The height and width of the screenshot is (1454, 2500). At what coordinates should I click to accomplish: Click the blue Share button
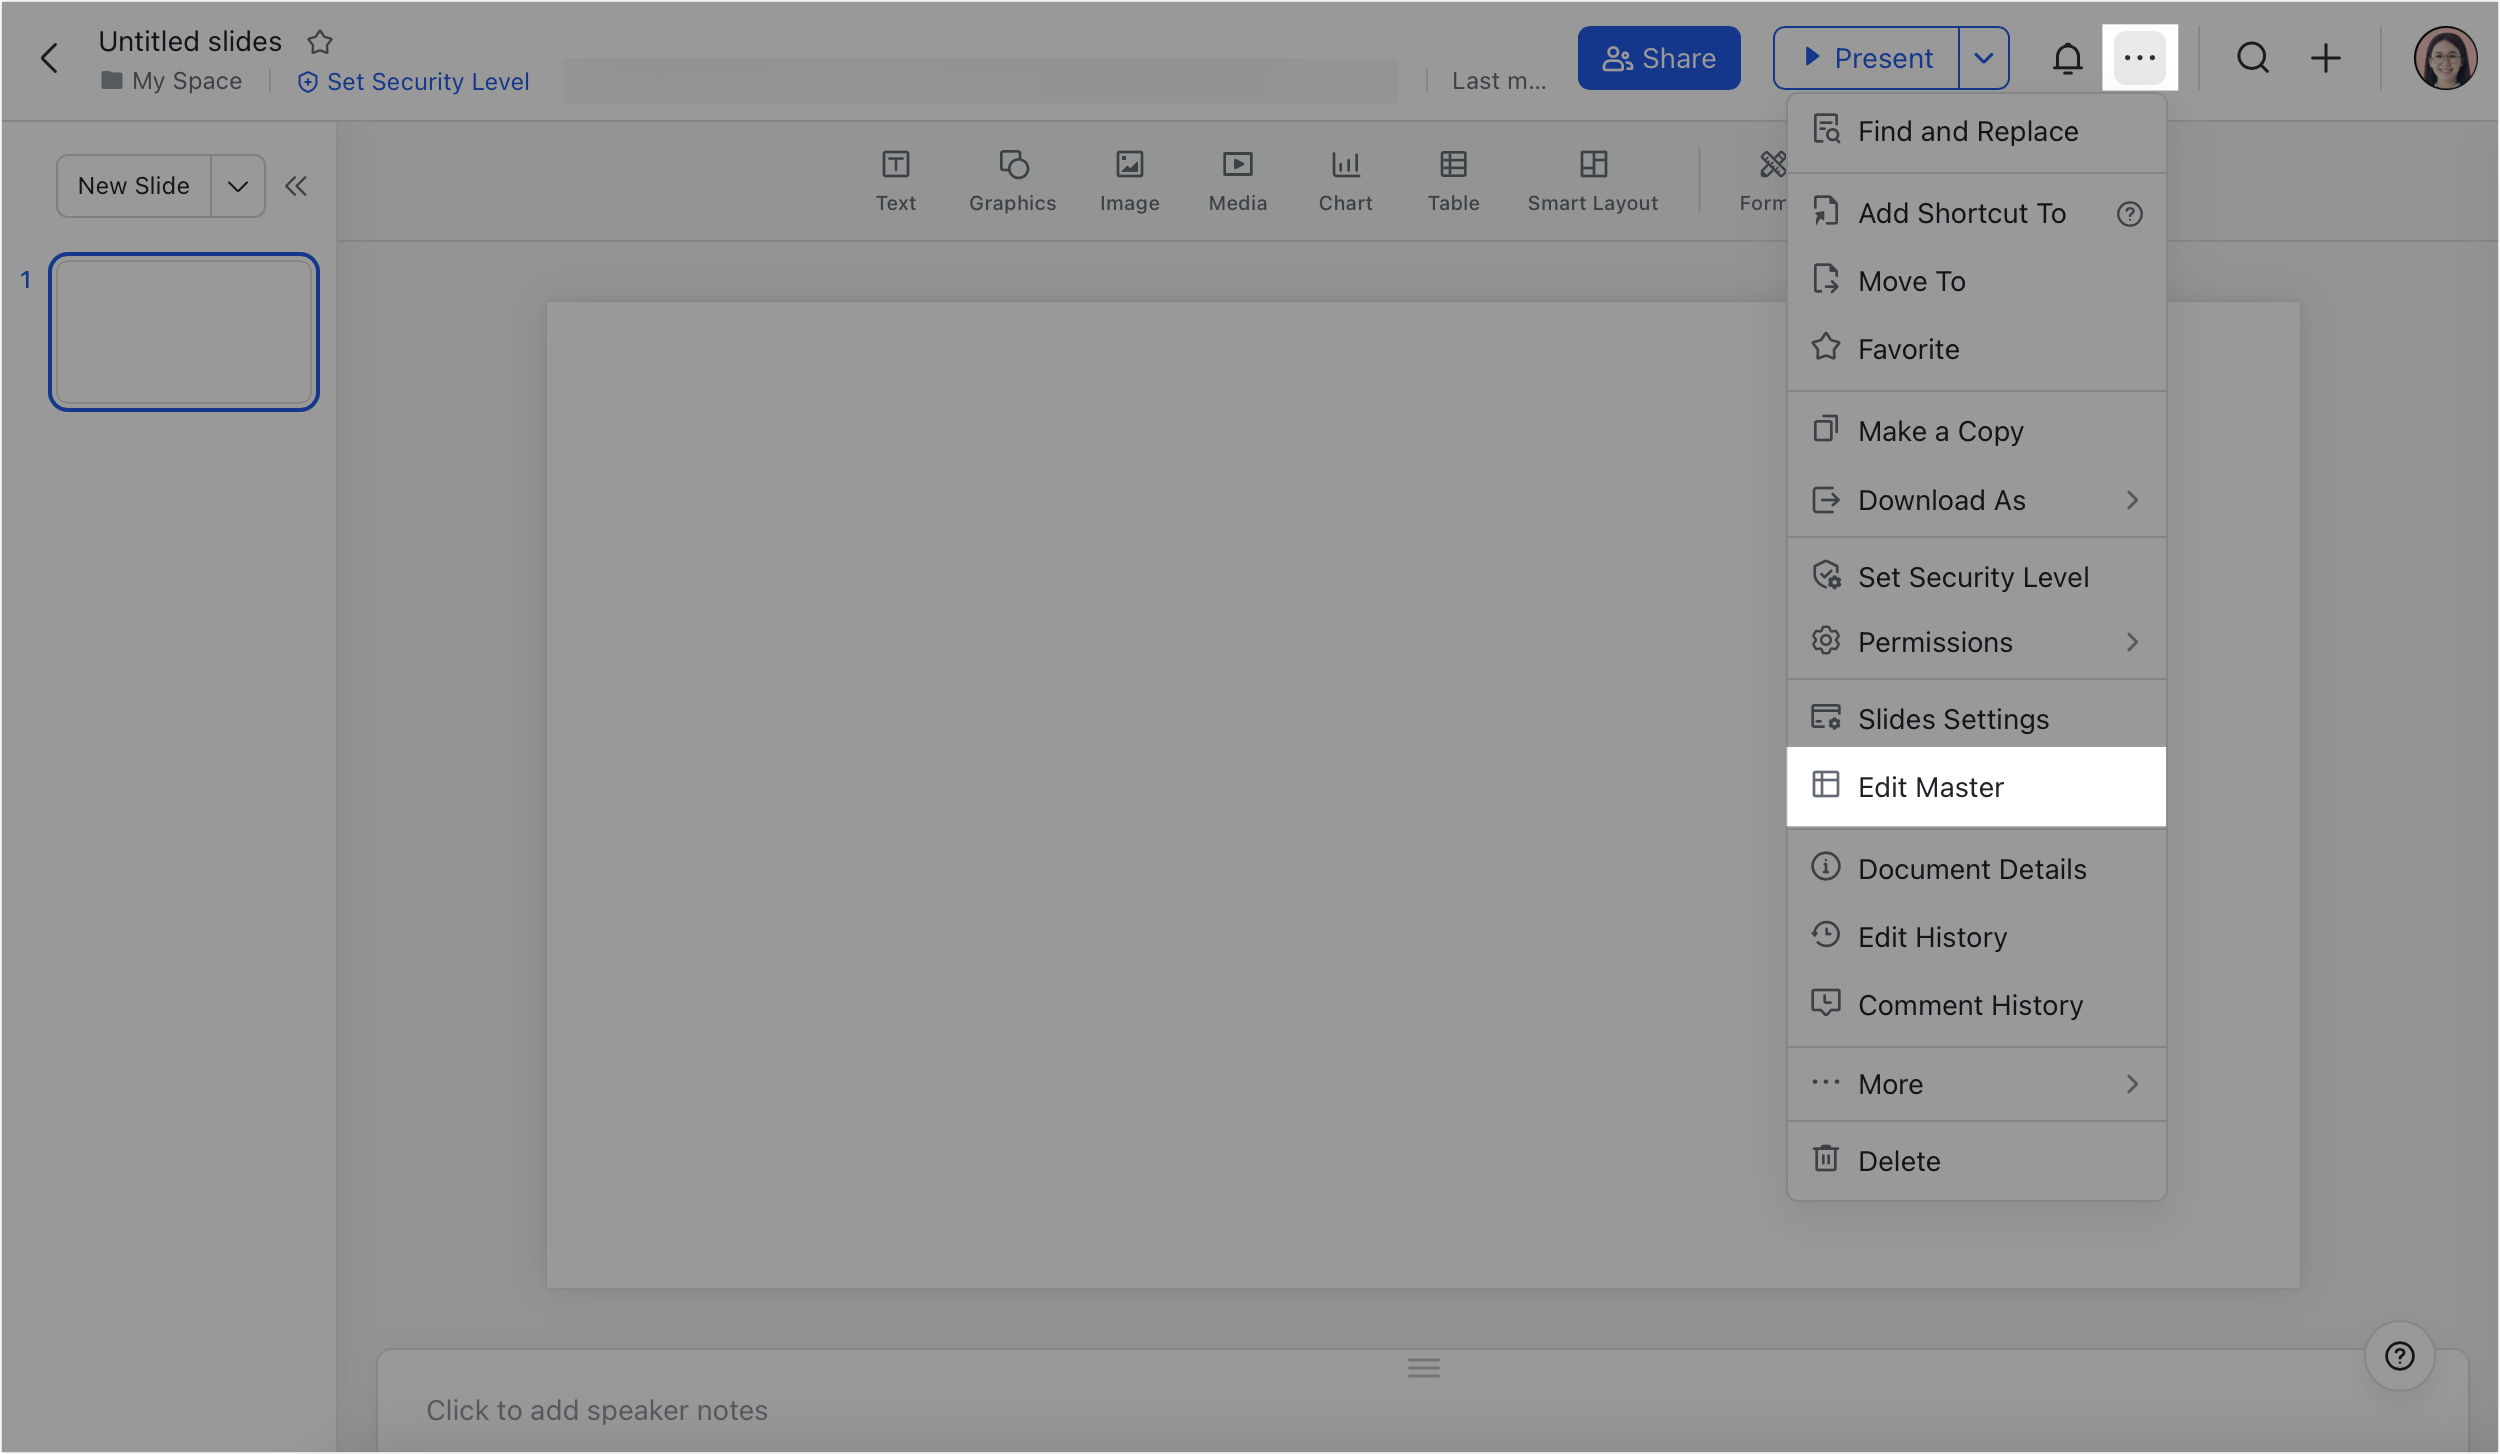[x=1658, y=58]
